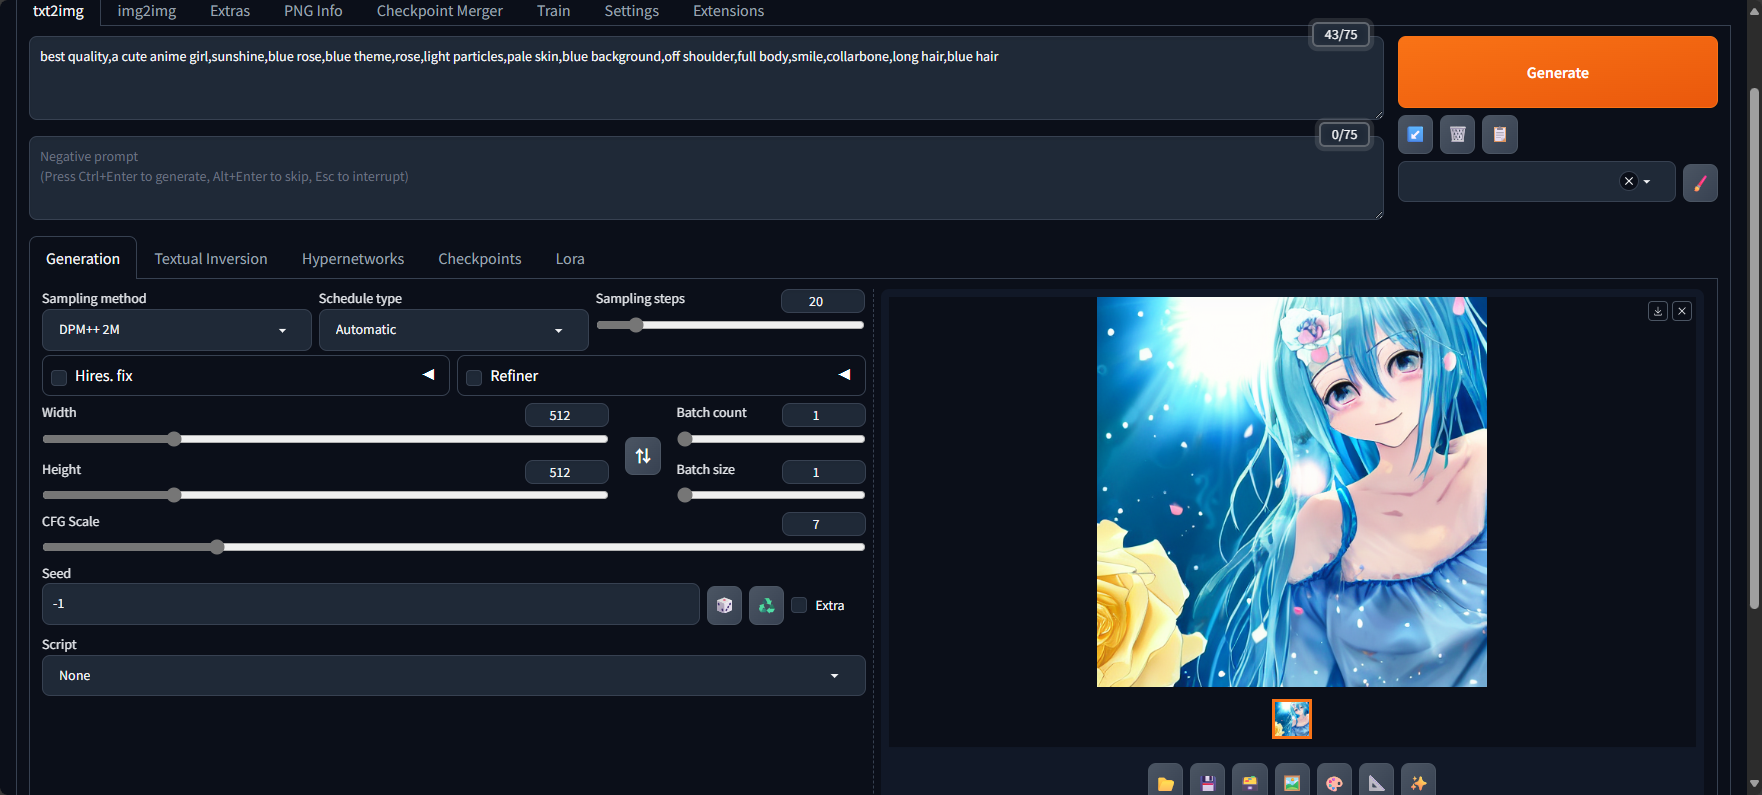This screenshot has width=1762, height=795.
Task: Click the trash icon to clear prompt
Action: click(x=1457, y=134)
